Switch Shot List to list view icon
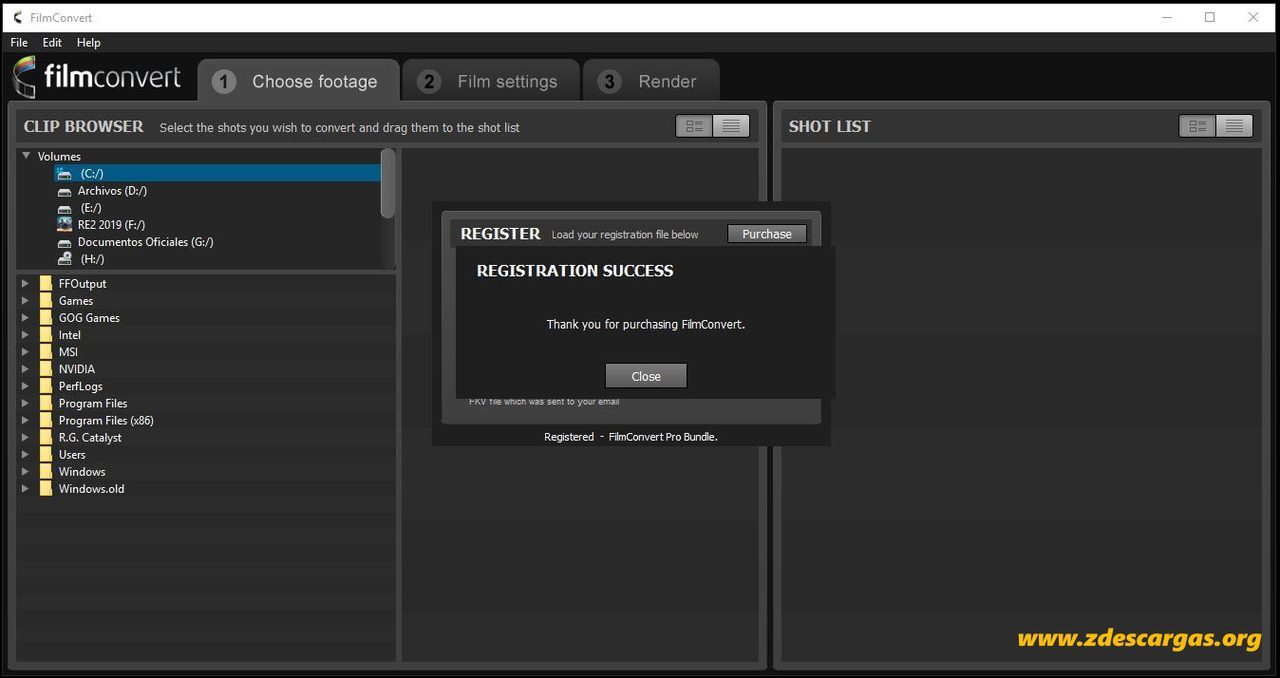The height and width of the screenshot is (678, 1280). tap(1234, 126)
